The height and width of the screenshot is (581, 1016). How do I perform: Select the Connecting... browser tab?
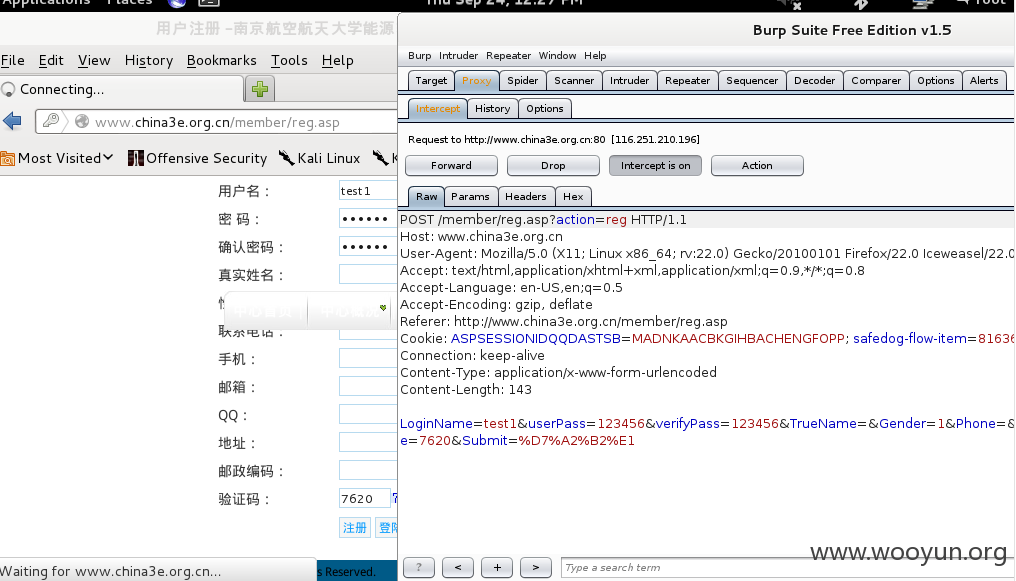click(x=122, y=89)
